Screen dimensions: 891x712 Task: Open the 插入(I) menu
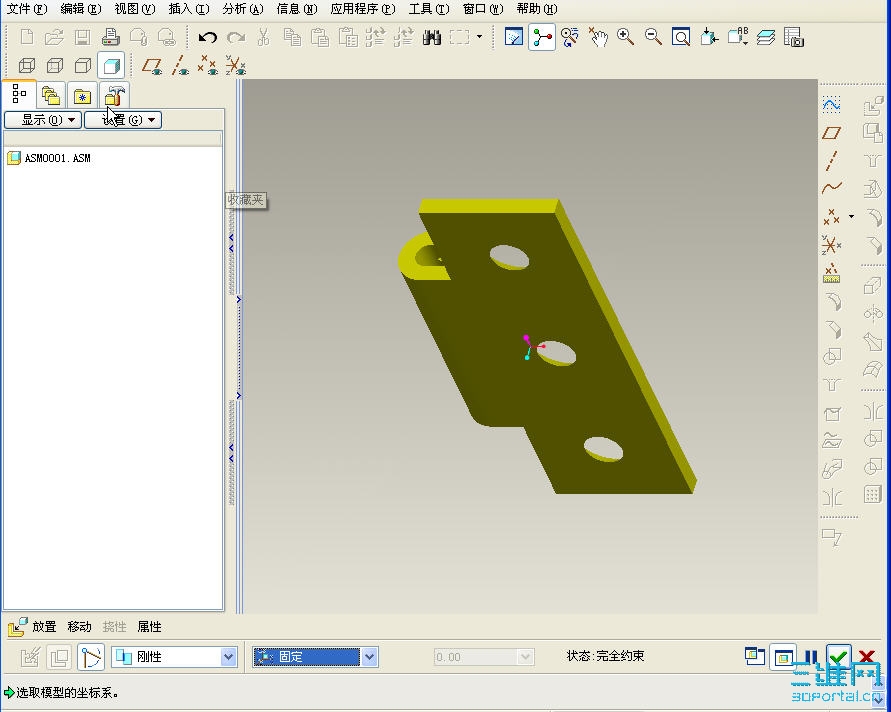point(189,9)
